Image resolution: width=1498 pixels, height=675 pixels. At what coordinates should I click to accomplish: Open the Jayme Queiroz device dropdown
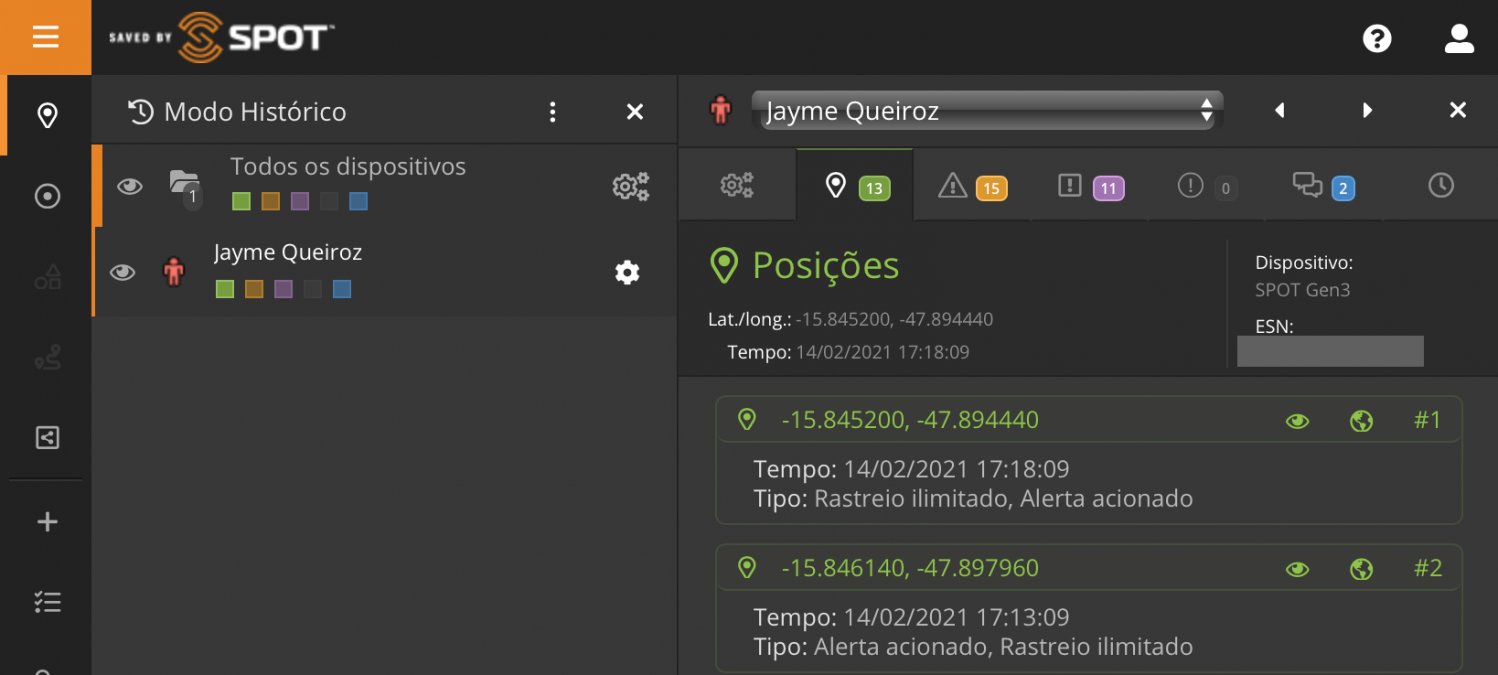coord(986,111)
